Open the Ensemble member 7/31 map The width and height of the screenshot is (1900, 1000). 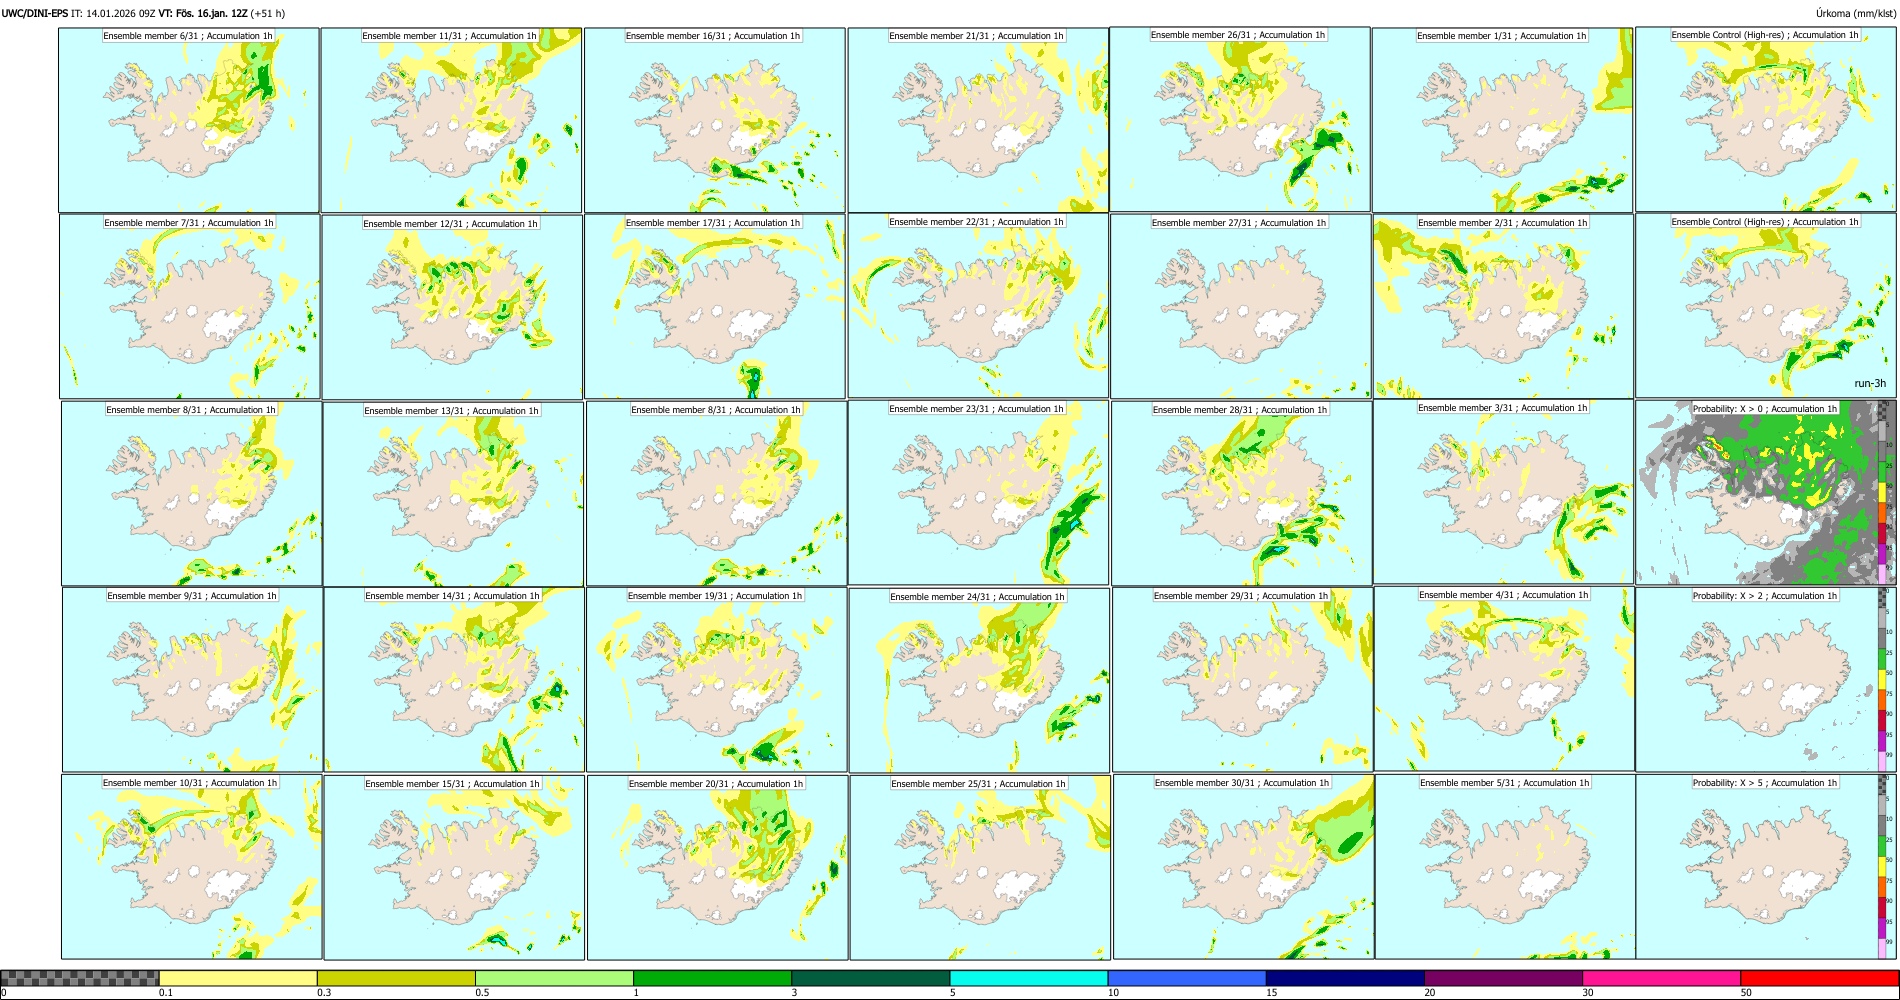click(x=190, y=307)
